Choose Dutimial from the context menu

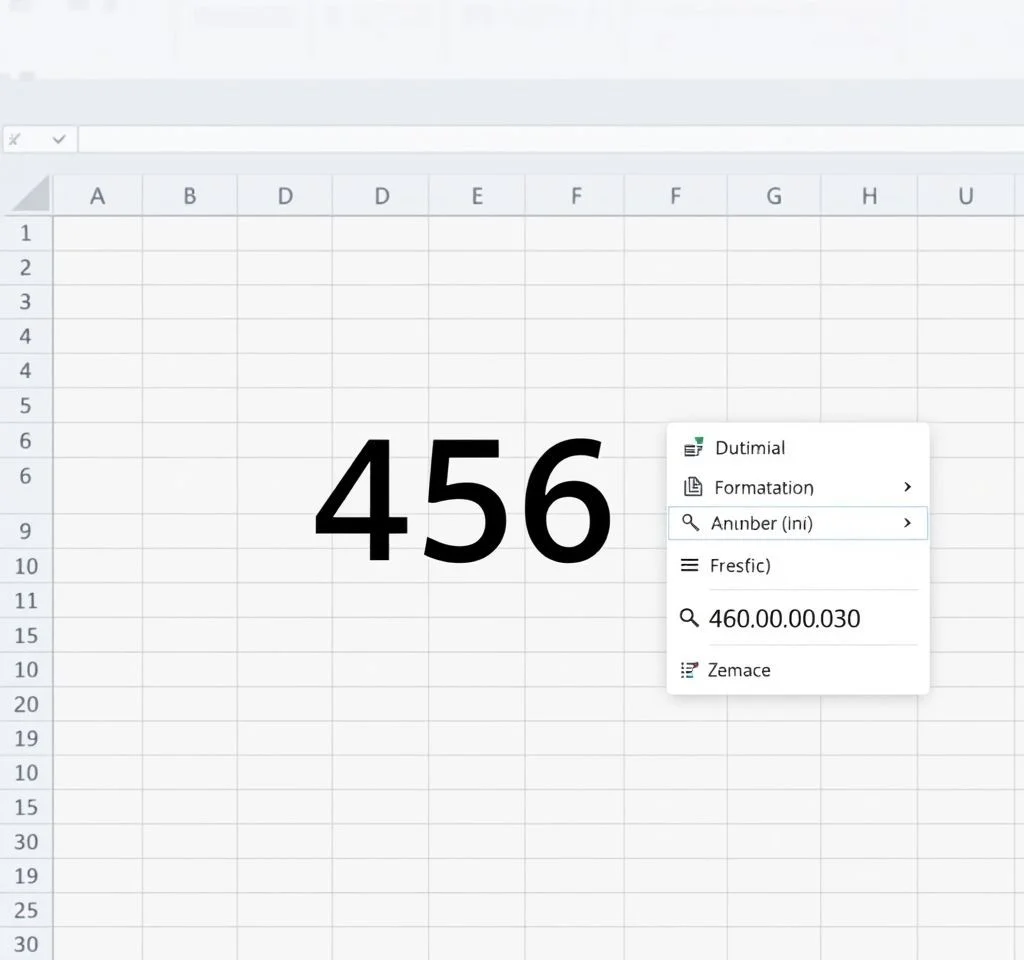[750, 448]
